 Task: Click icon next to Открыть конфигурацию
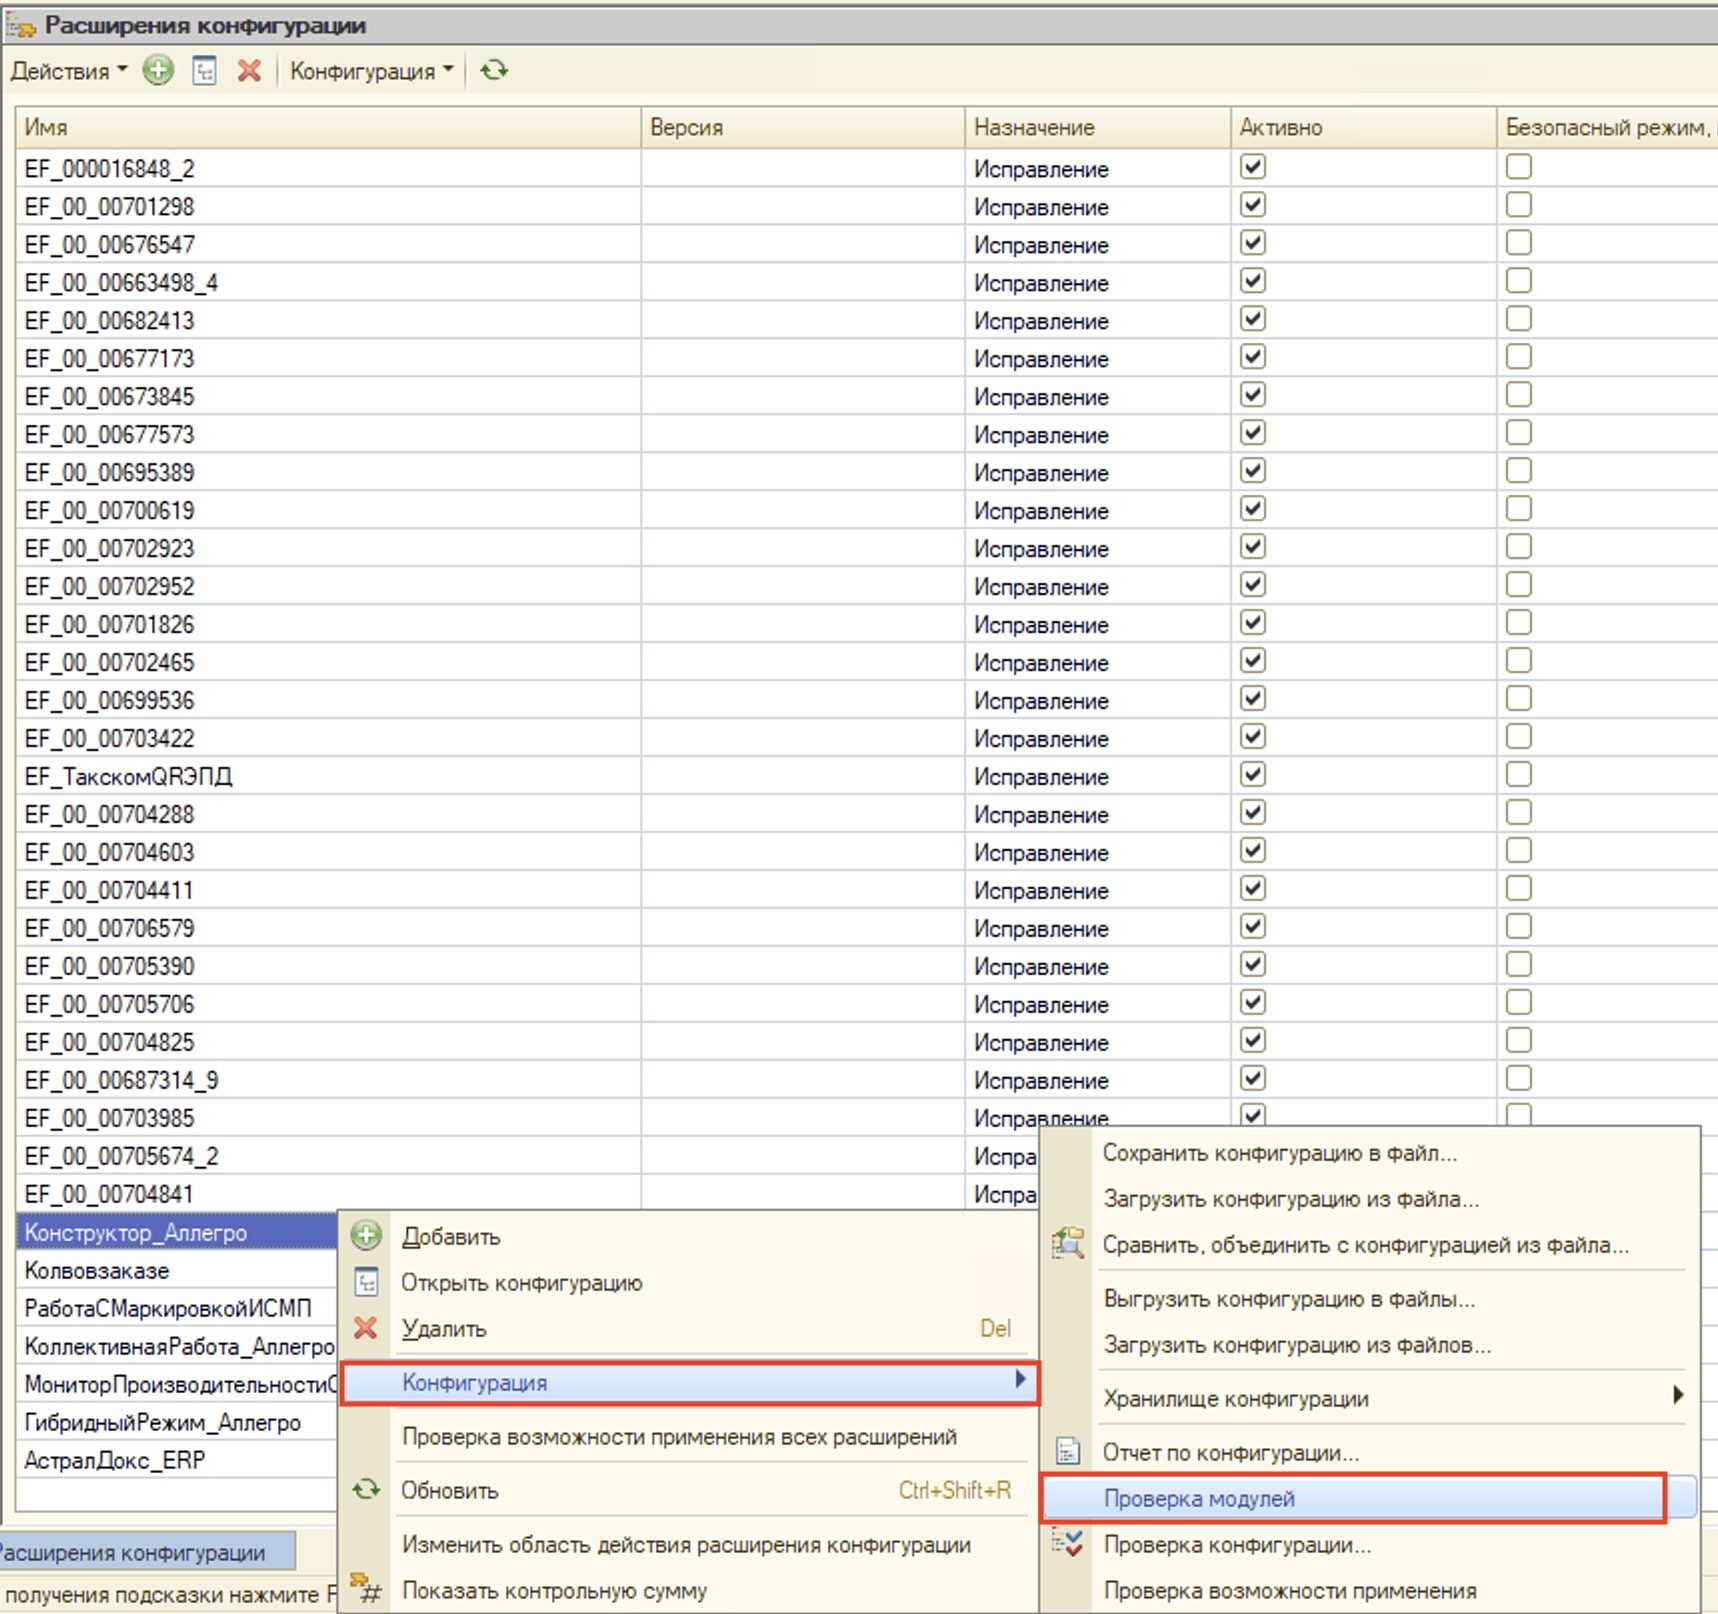[x=367, y=1282]
